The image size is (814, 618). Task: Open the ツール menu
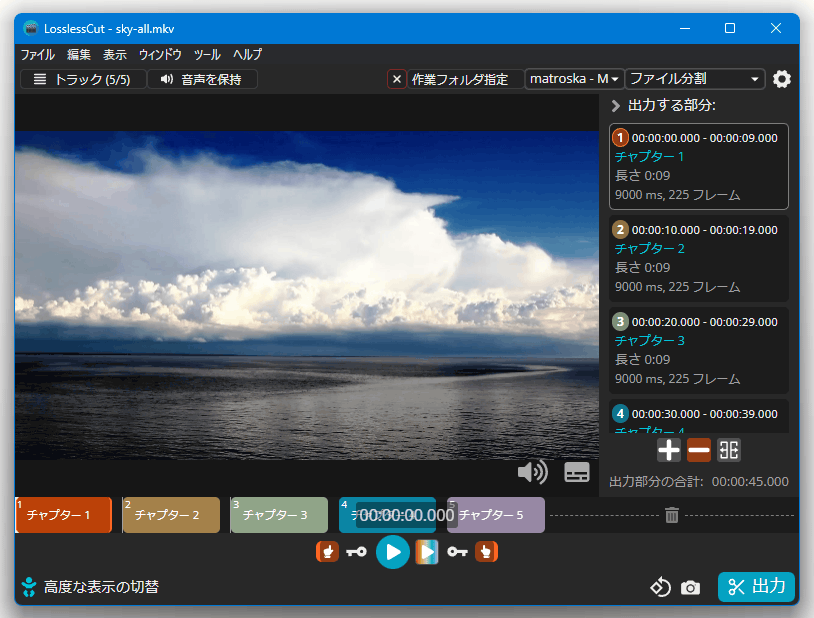coord(207,55)
